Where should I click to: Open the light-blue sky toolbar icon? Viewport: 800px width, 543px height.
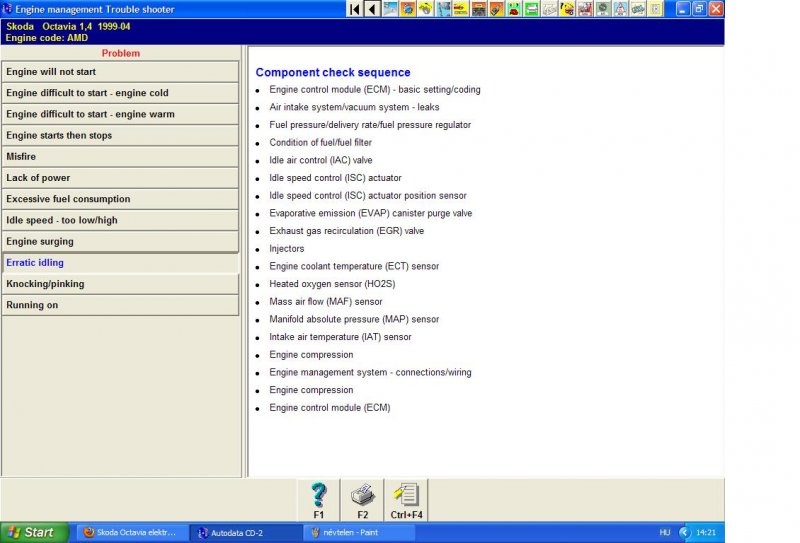pos(390,9)
